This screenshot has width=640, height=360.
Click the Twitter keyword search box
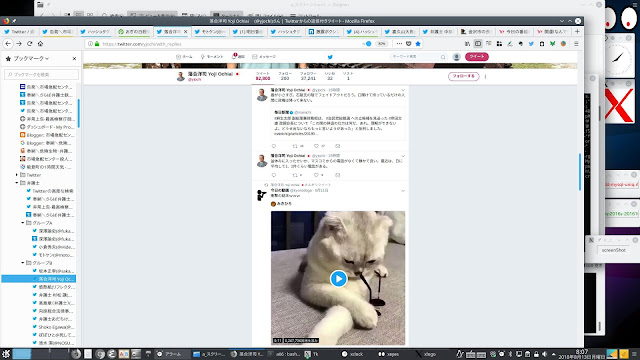418,57
